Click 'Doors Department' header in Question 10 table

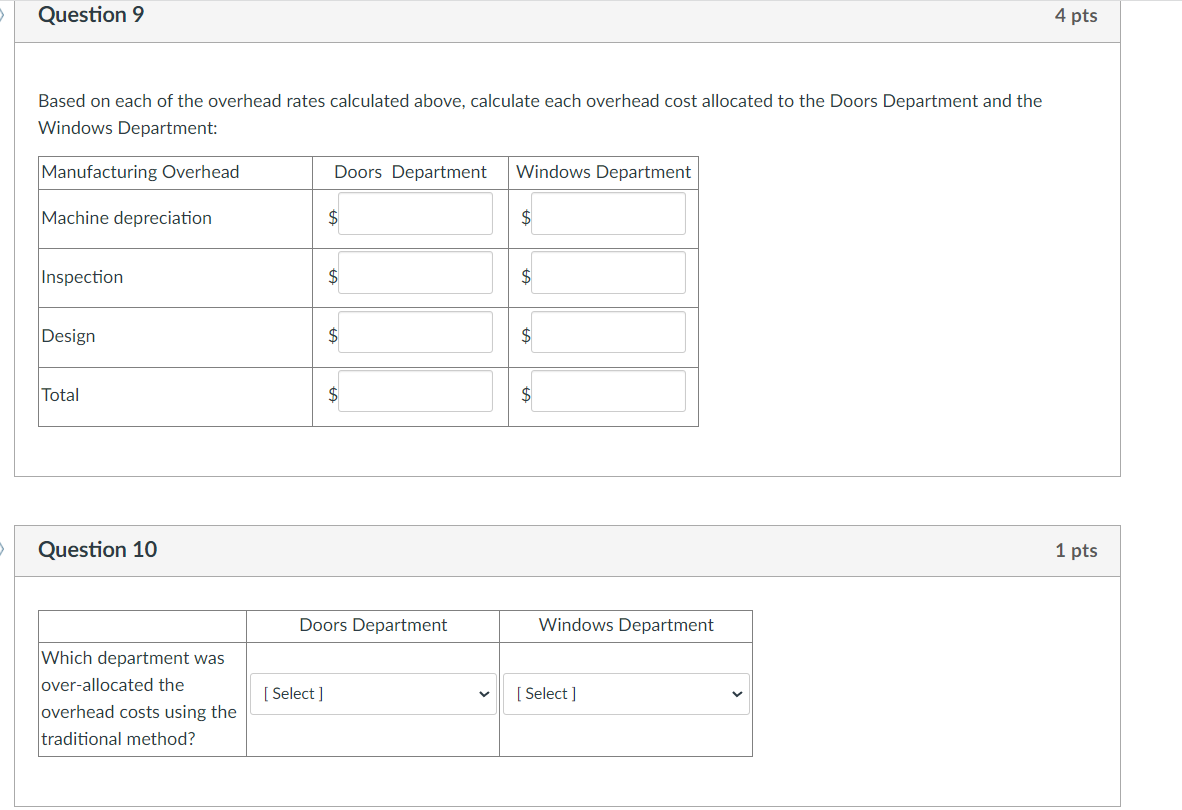coord(373,625)
